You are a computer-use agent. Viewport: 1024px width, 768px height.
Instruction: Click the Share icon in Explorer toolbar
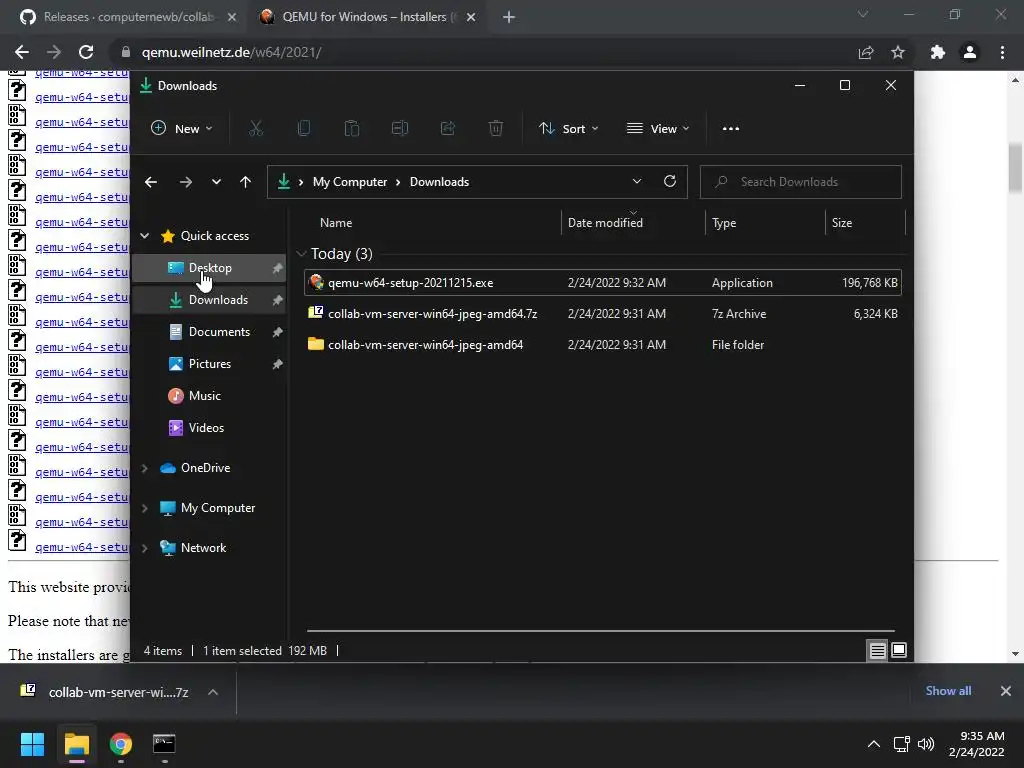click(448, 129)
